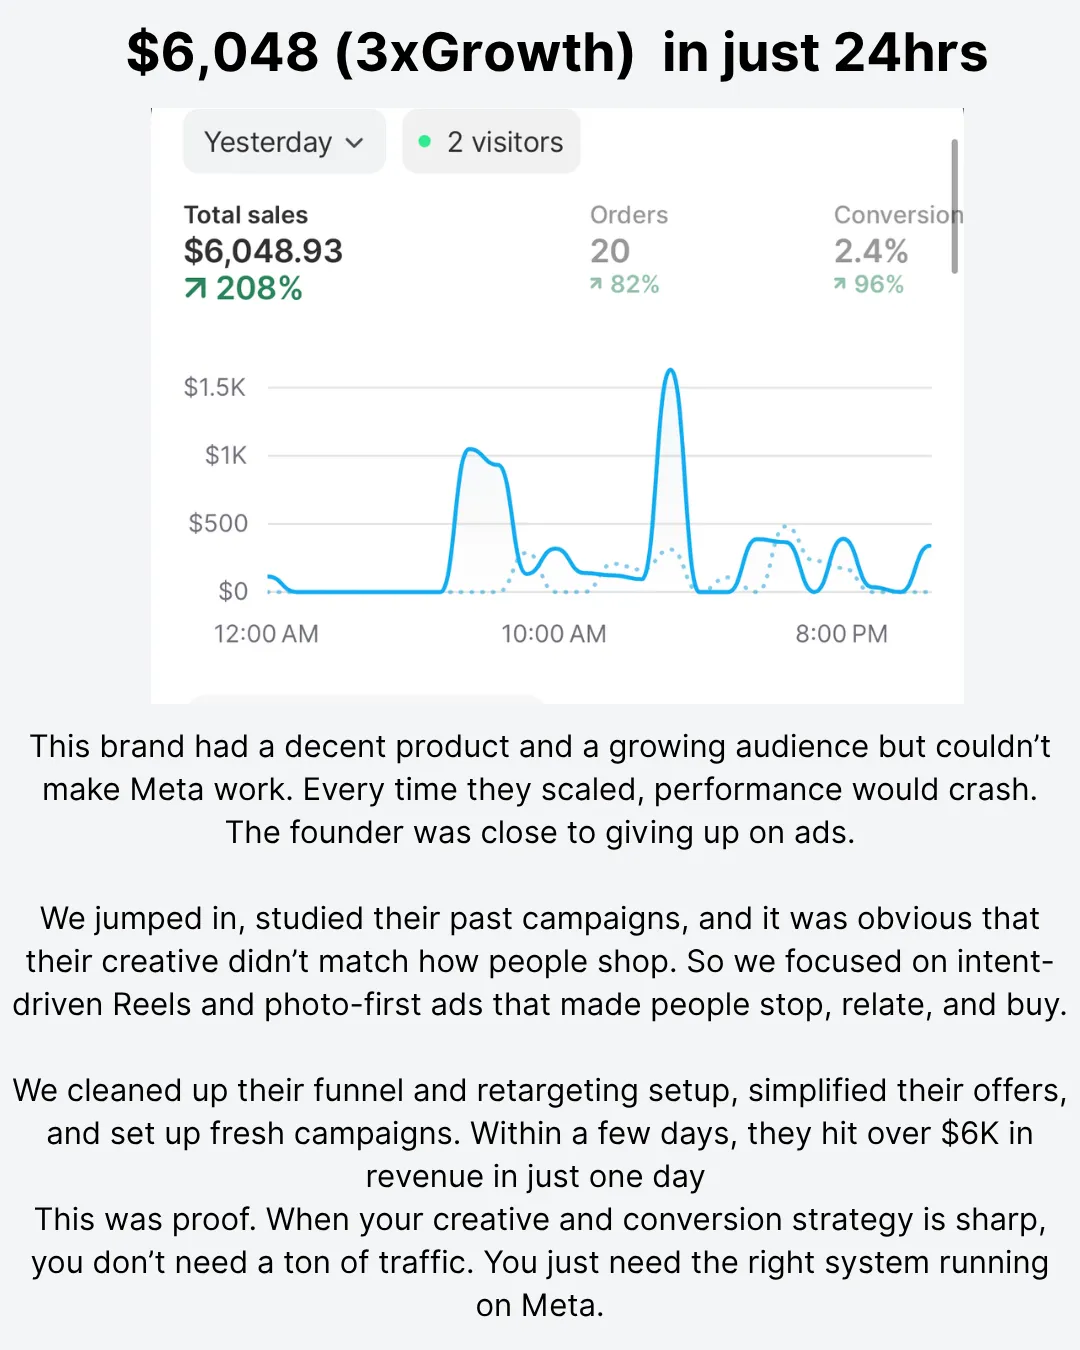Image resolution: width=1080 pixels, height=1350 pixels.
Task: Select the Orders metric card
Action: point(629,250)
